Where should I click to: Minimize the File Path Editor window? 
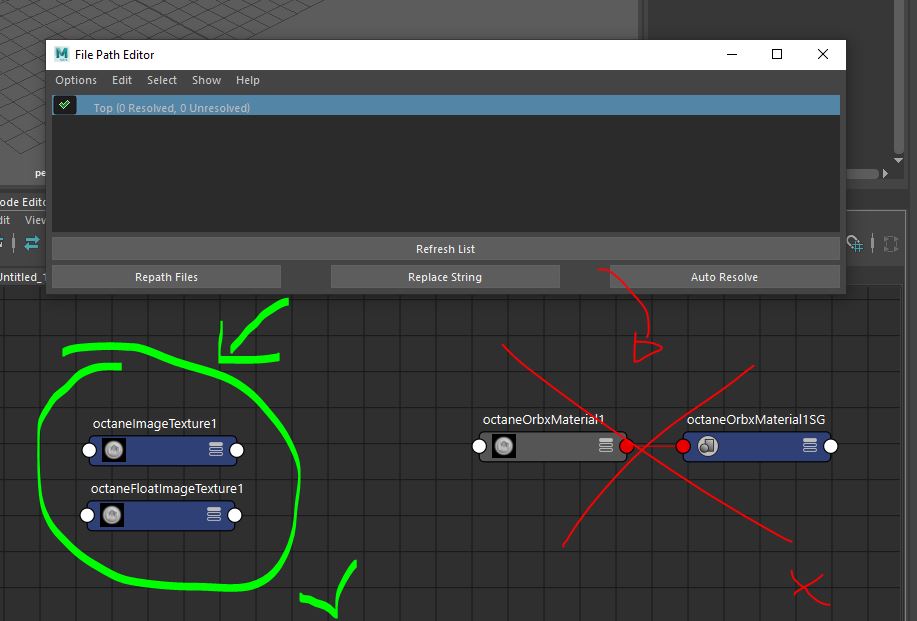[732, 54]
